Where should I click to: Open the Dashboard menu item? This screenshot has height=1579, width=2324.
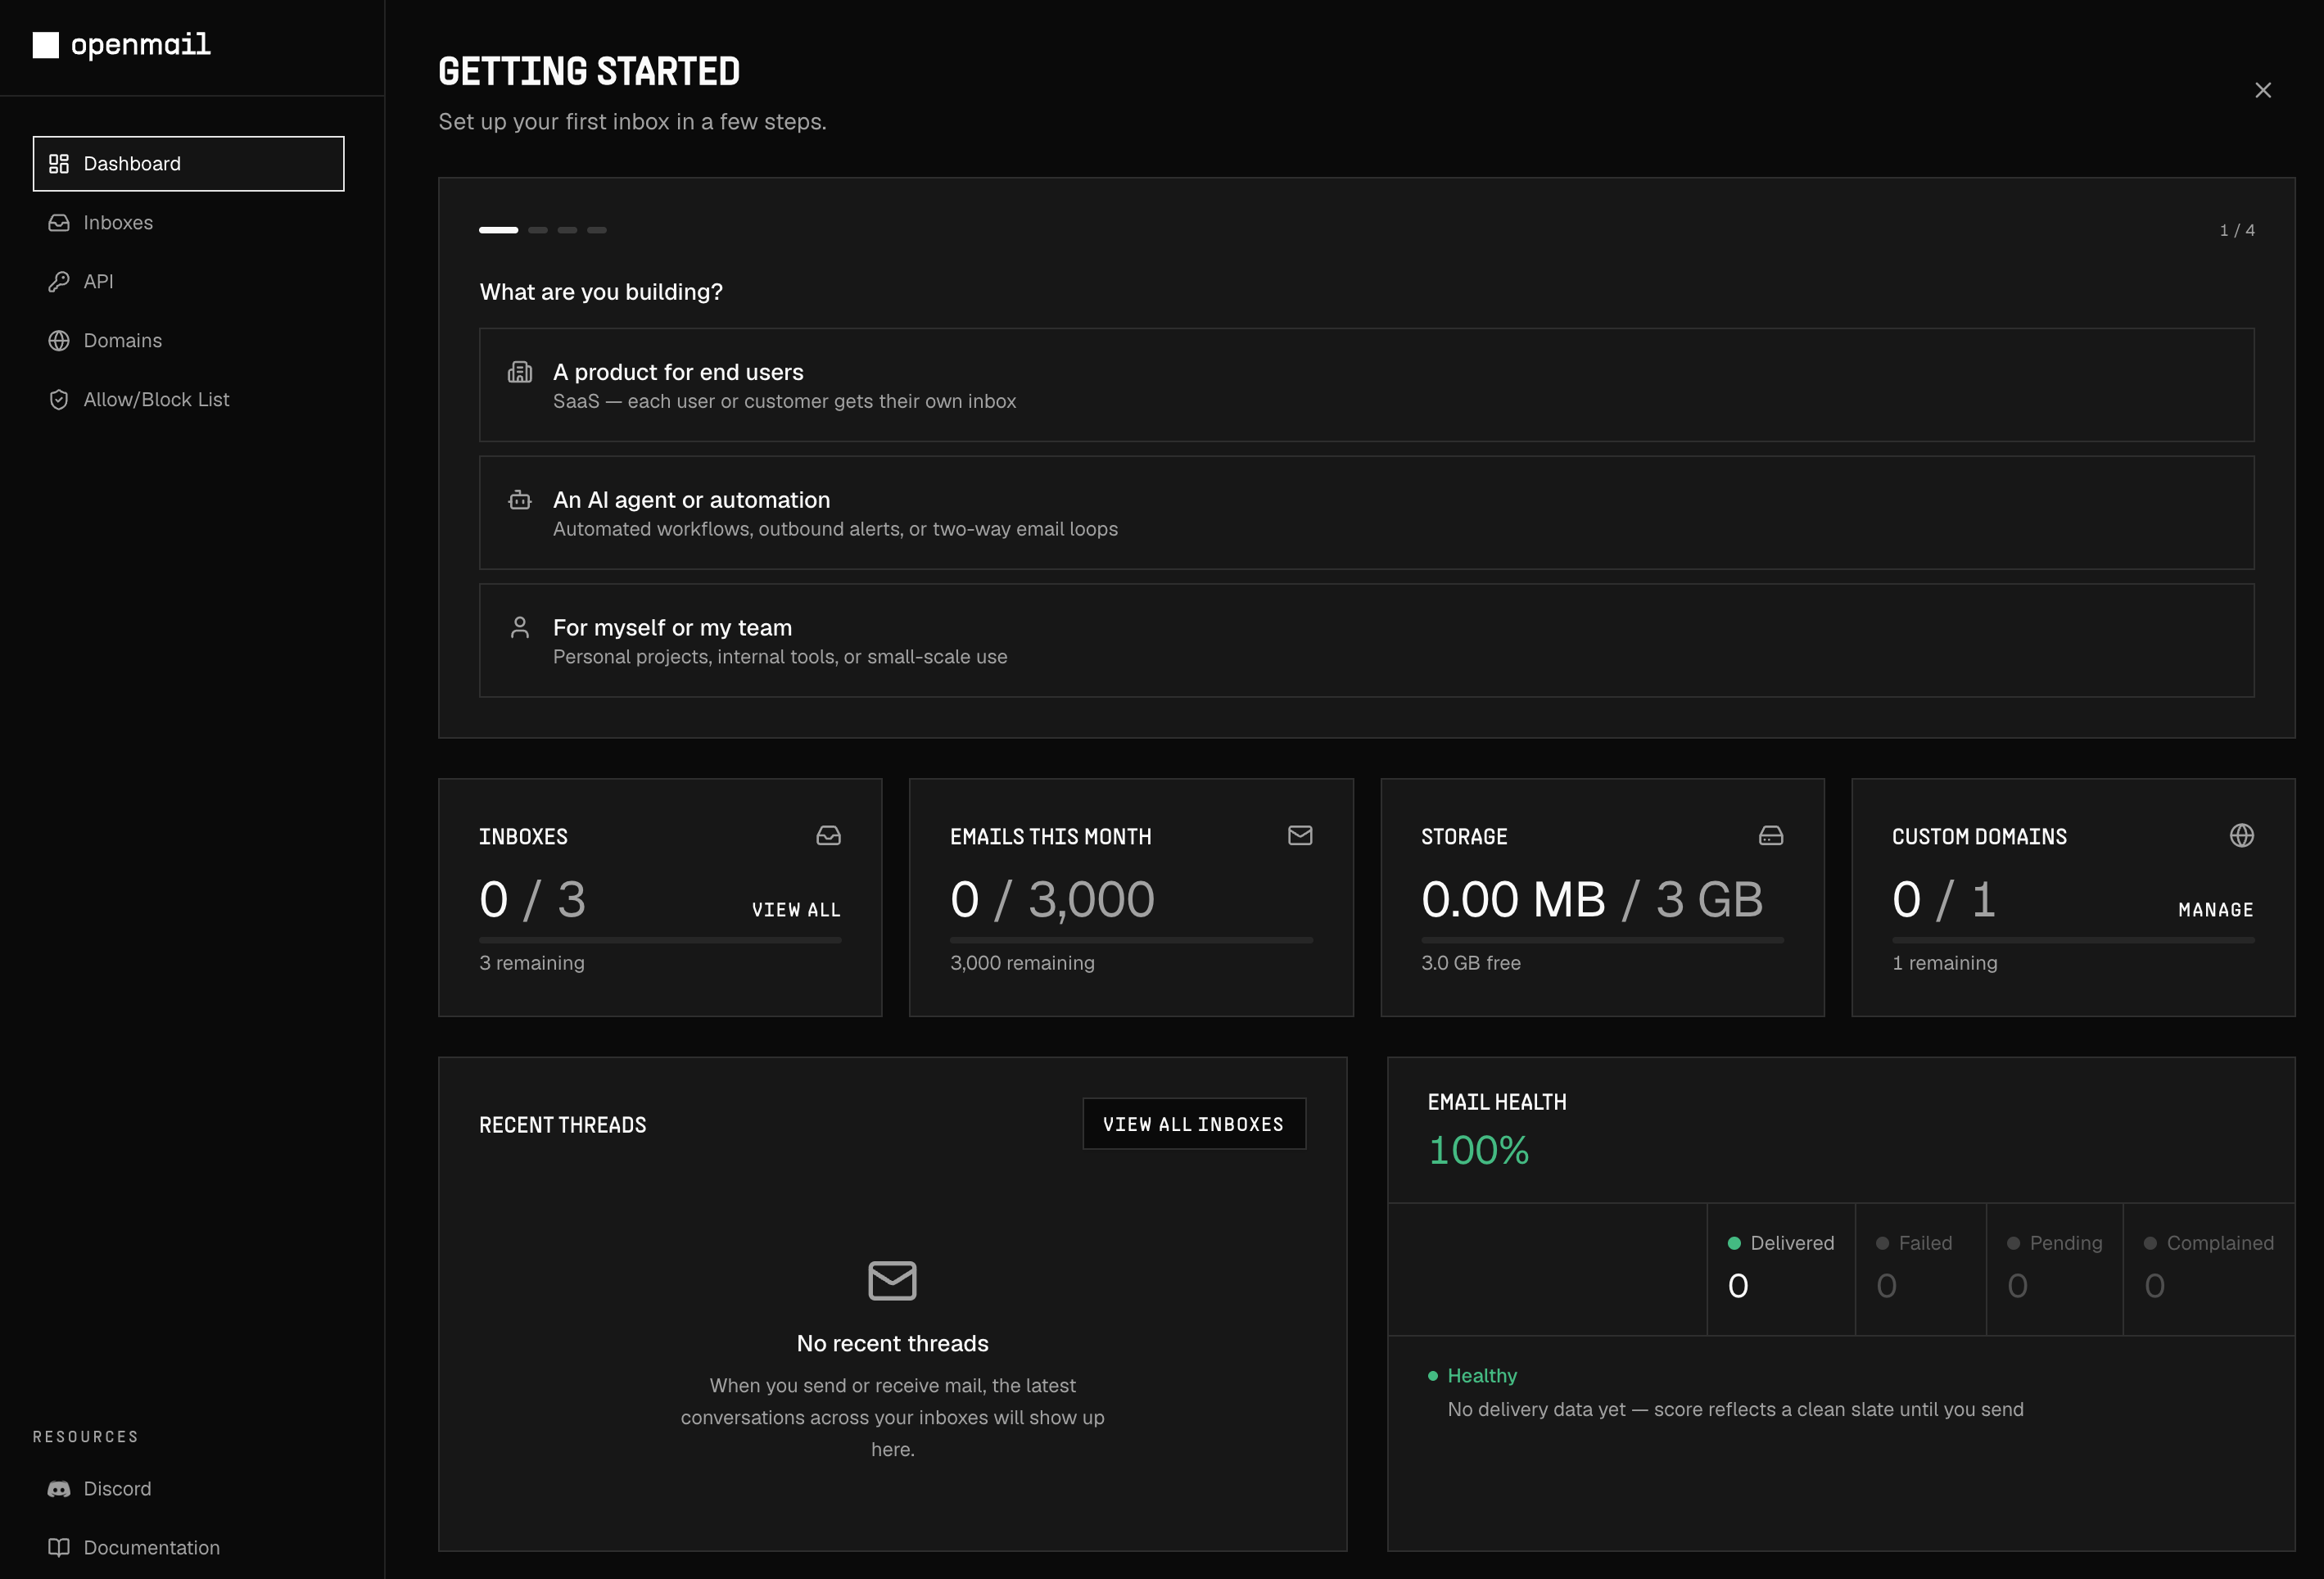click(x=188, y=163)
